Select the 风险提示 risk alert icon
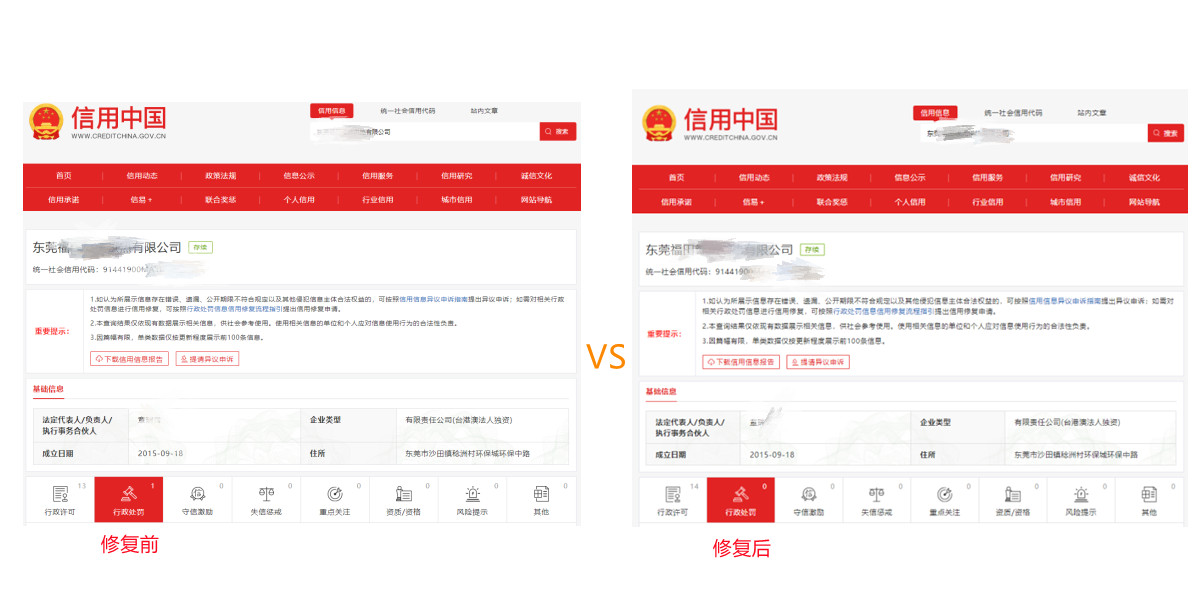The image size is (1200, 600). pyautogui.click(x=472, y=494)
